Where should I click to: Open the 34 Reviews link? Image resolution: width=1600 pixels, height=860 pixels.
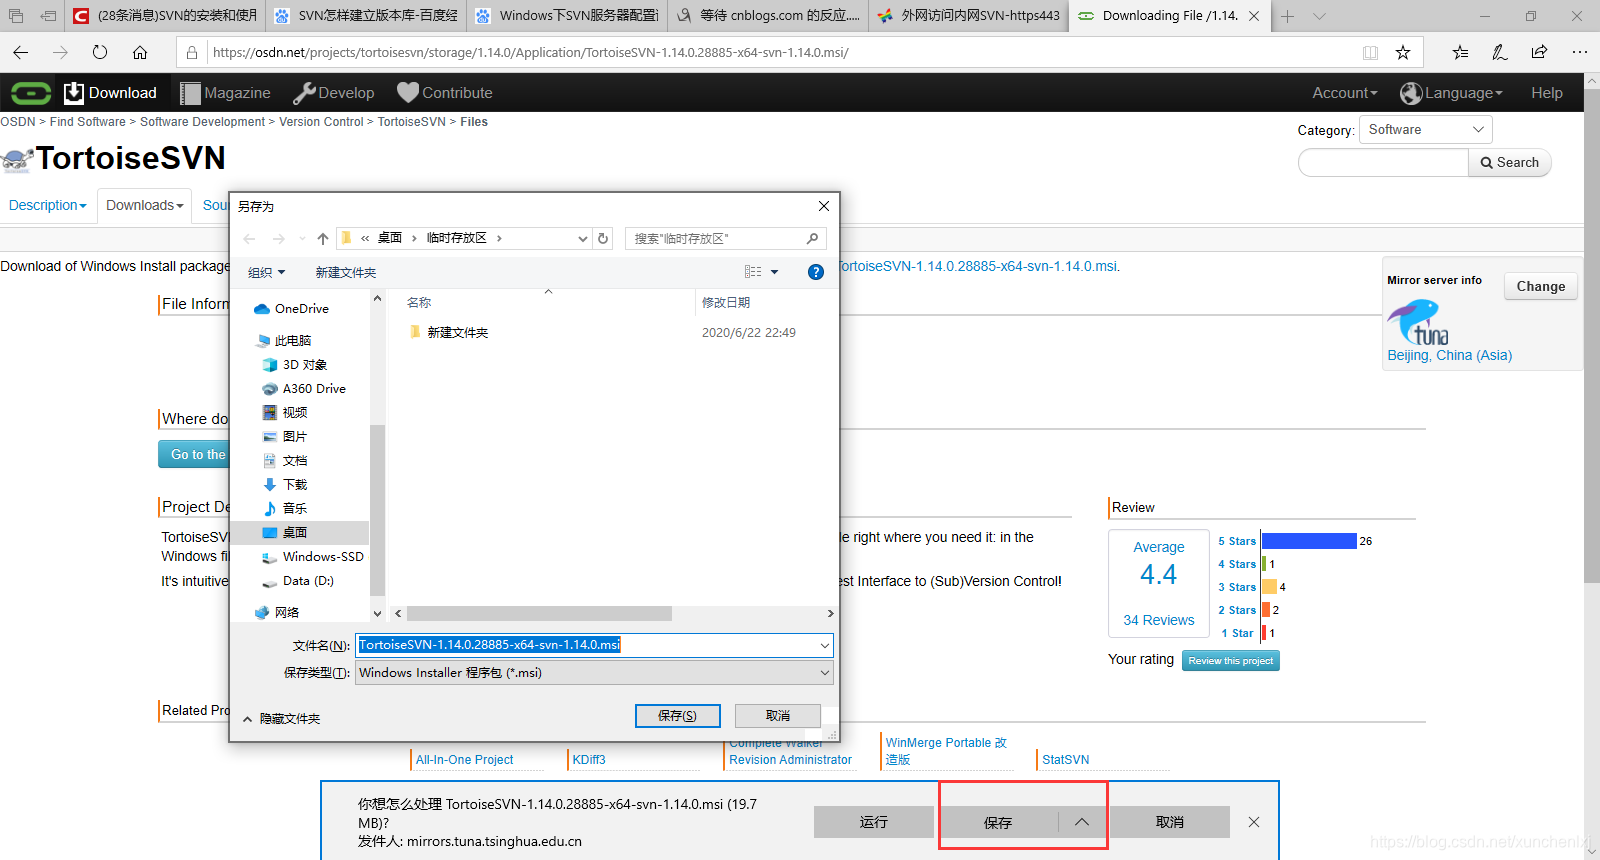coord(1159,620)
